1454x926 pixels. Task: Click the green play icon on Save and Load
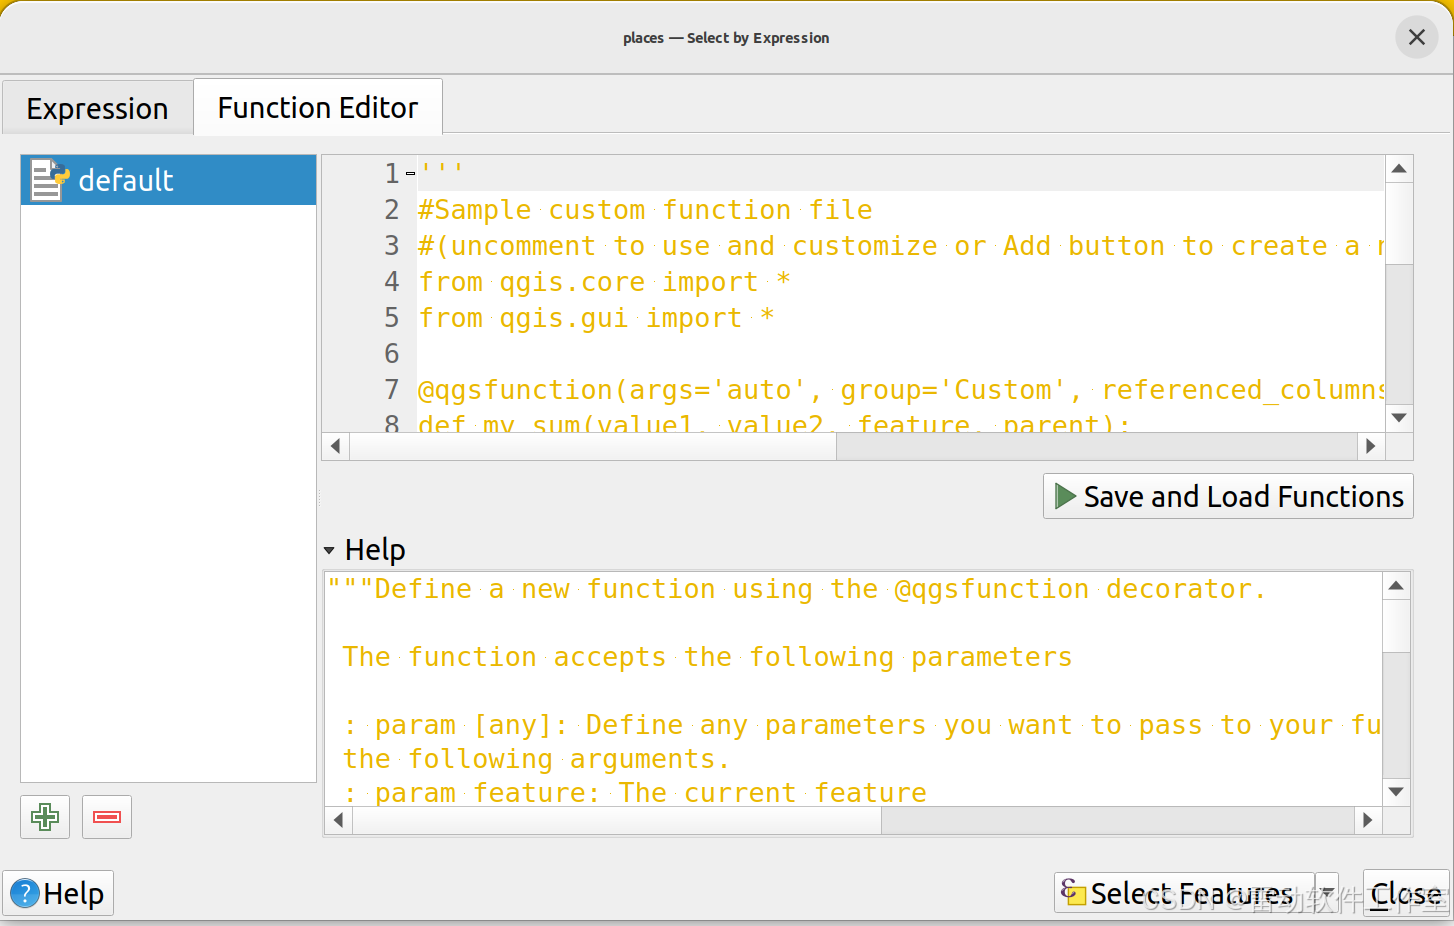(1065, 497)
